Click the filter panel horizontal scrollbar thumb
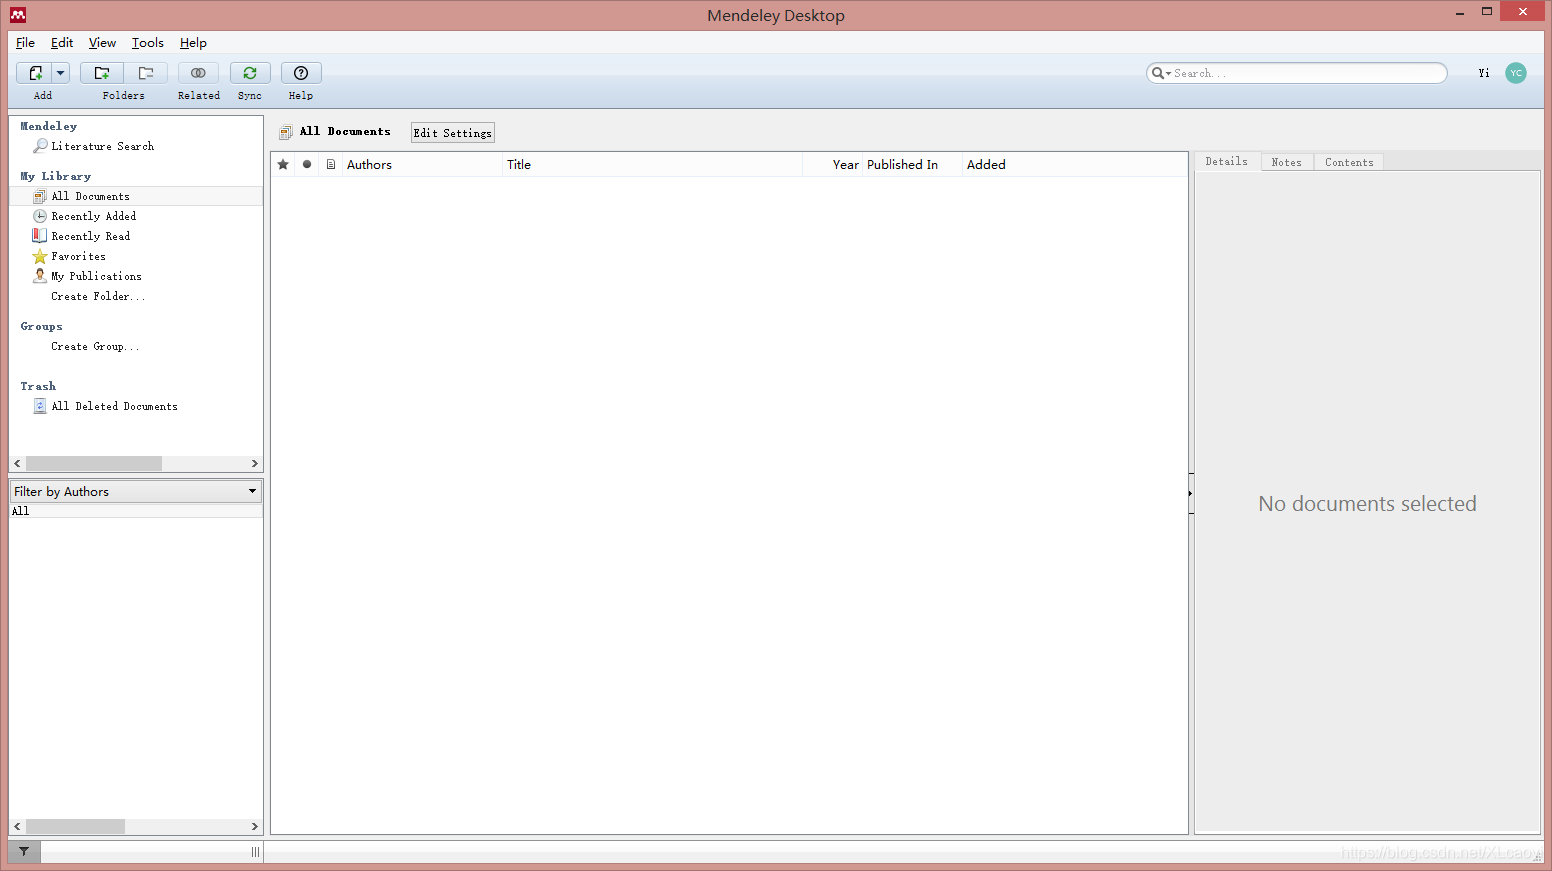Viewport: 1552px width, 871px height. pyautogui.click(x=76, y=827)
